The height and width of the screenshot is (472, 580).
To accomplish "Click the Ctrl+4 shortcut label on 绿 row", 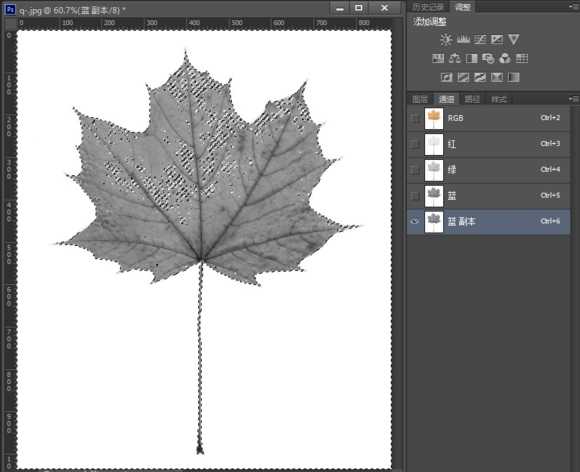I will 550,170.
